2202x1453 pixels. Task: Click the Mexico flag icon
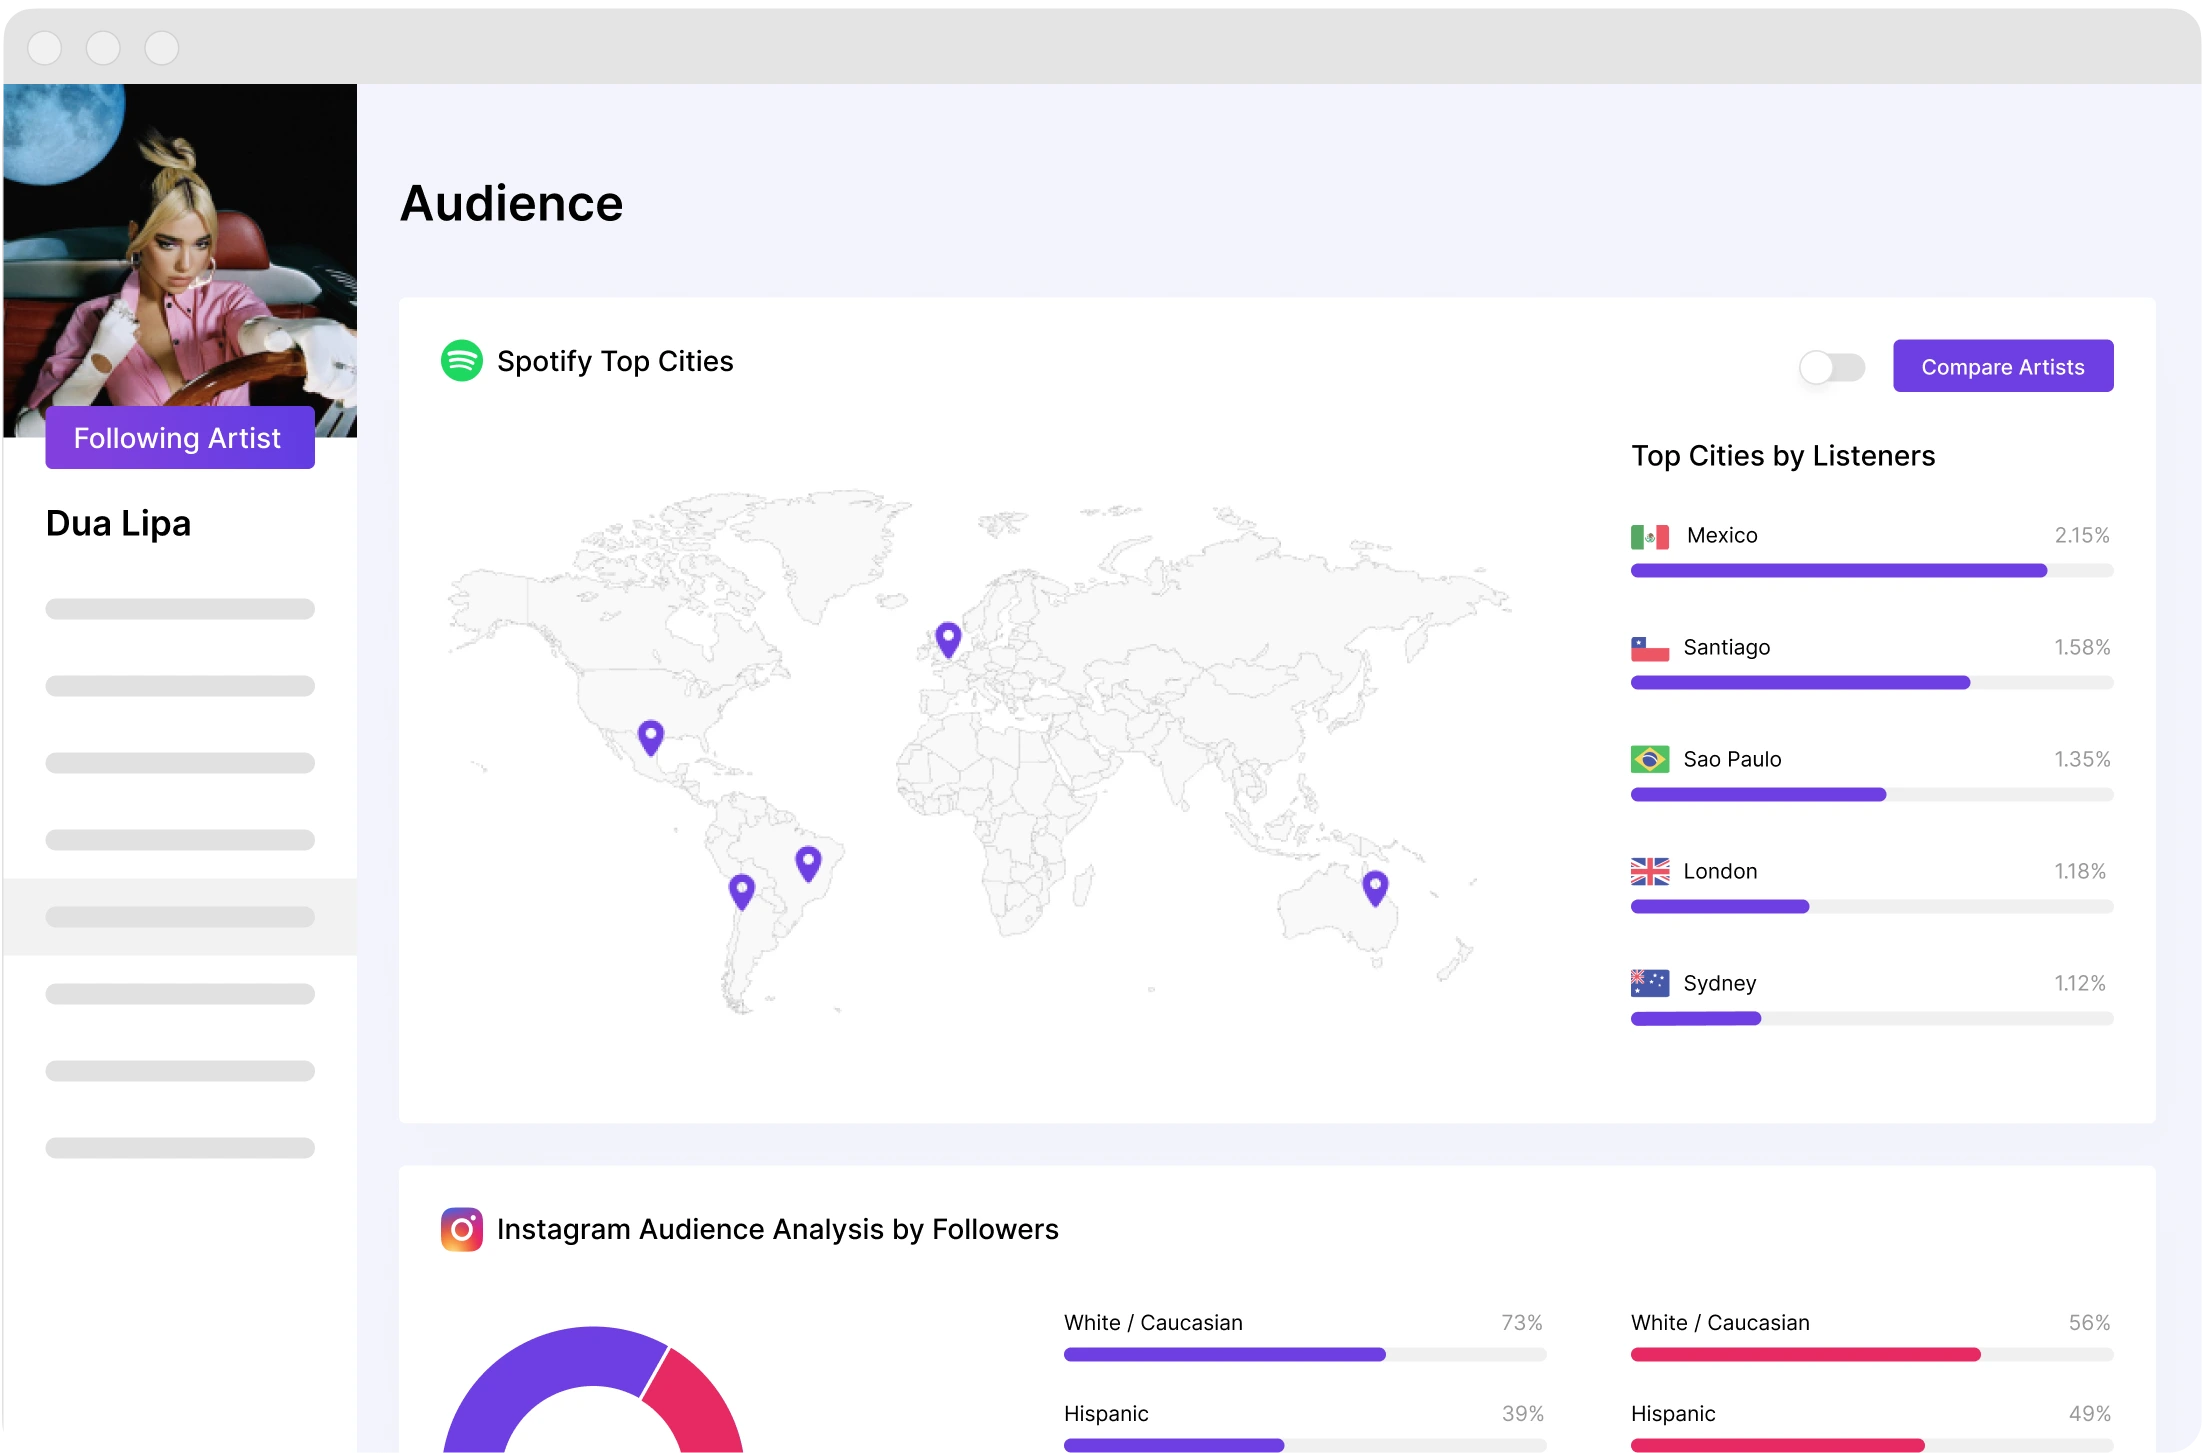1649,537
